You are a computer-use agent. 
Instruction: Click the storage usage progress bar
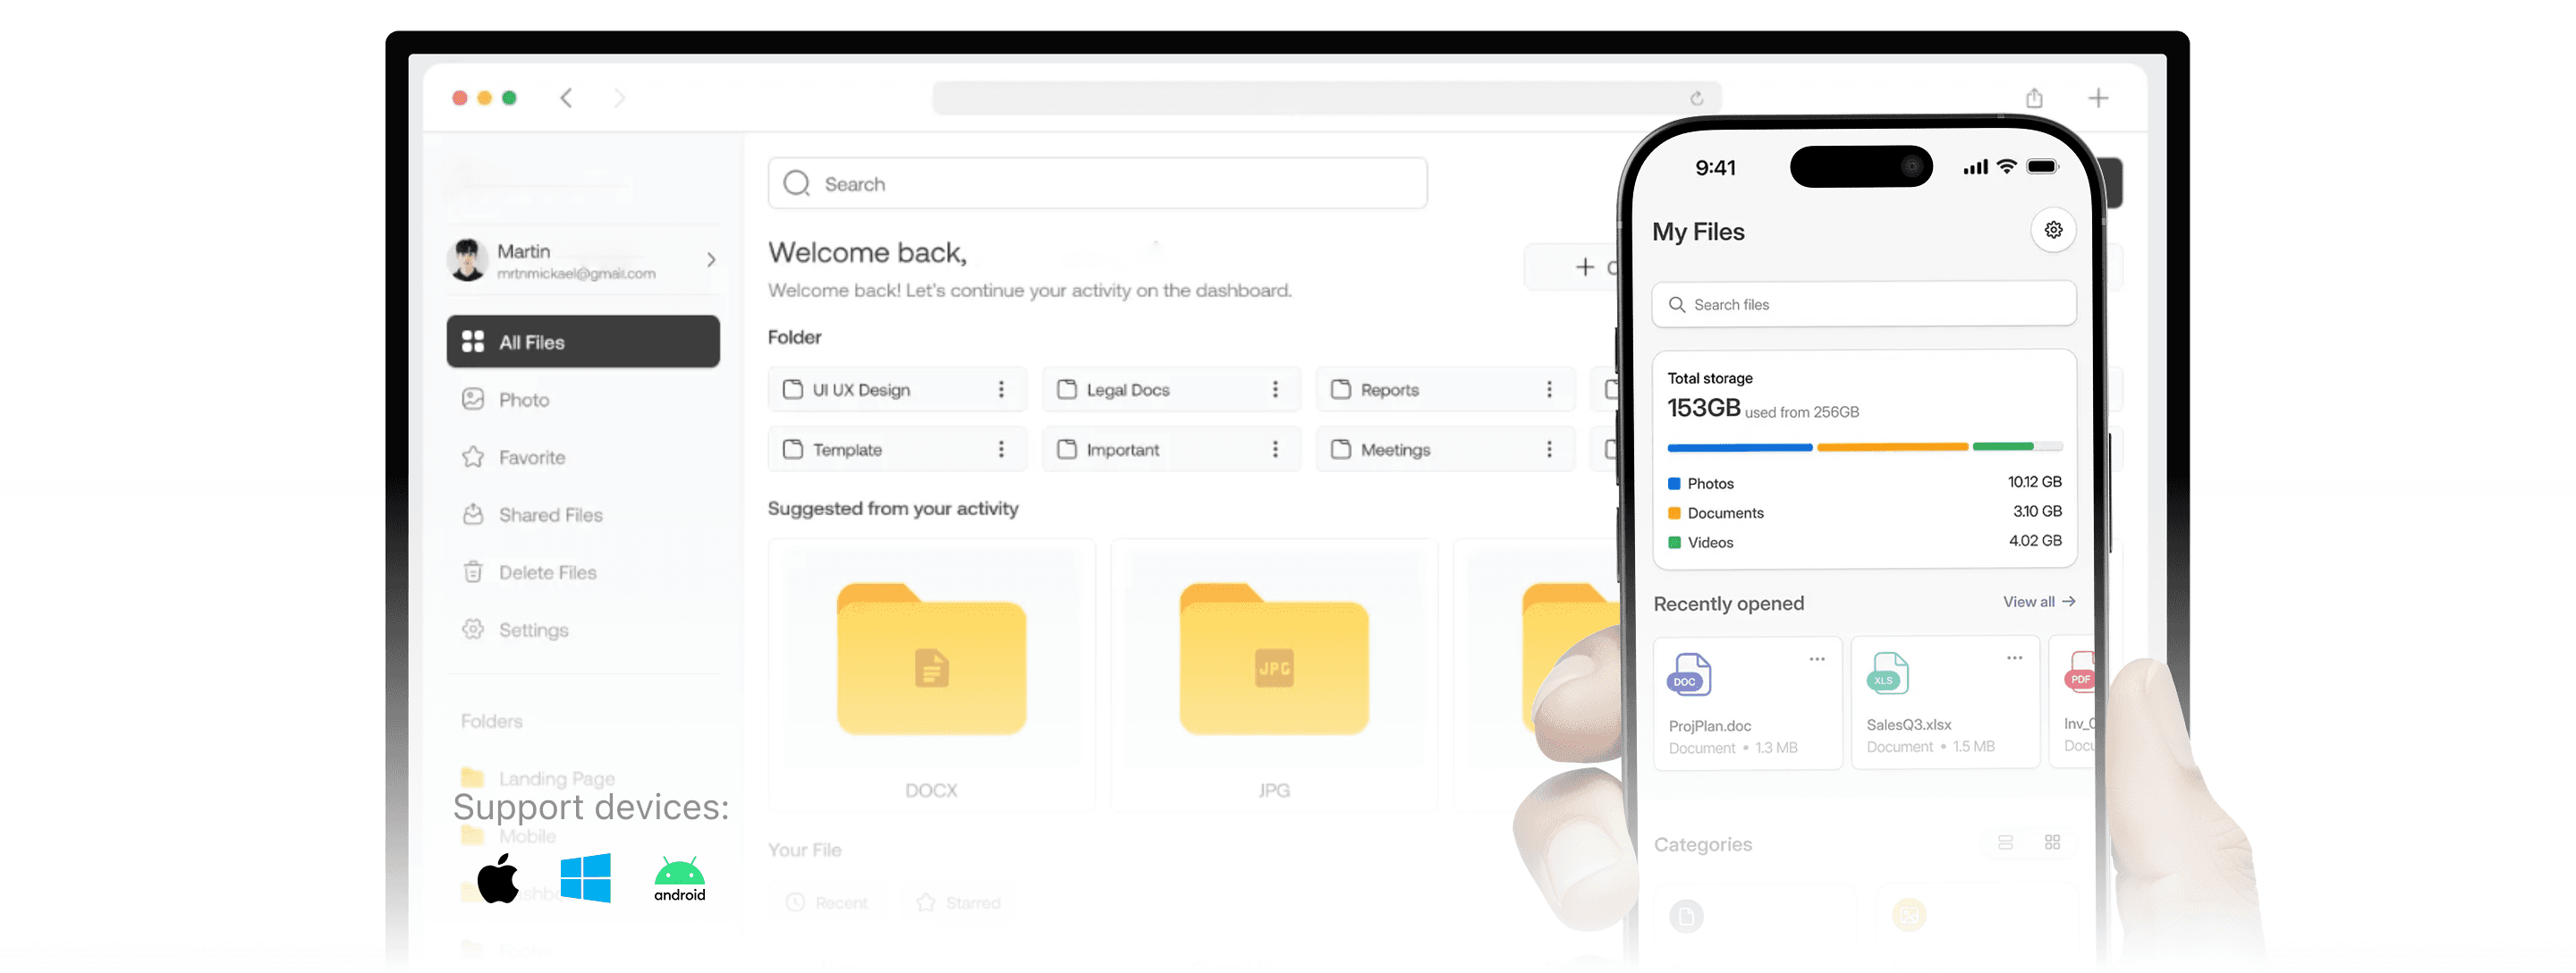[x=1864, y=447]
